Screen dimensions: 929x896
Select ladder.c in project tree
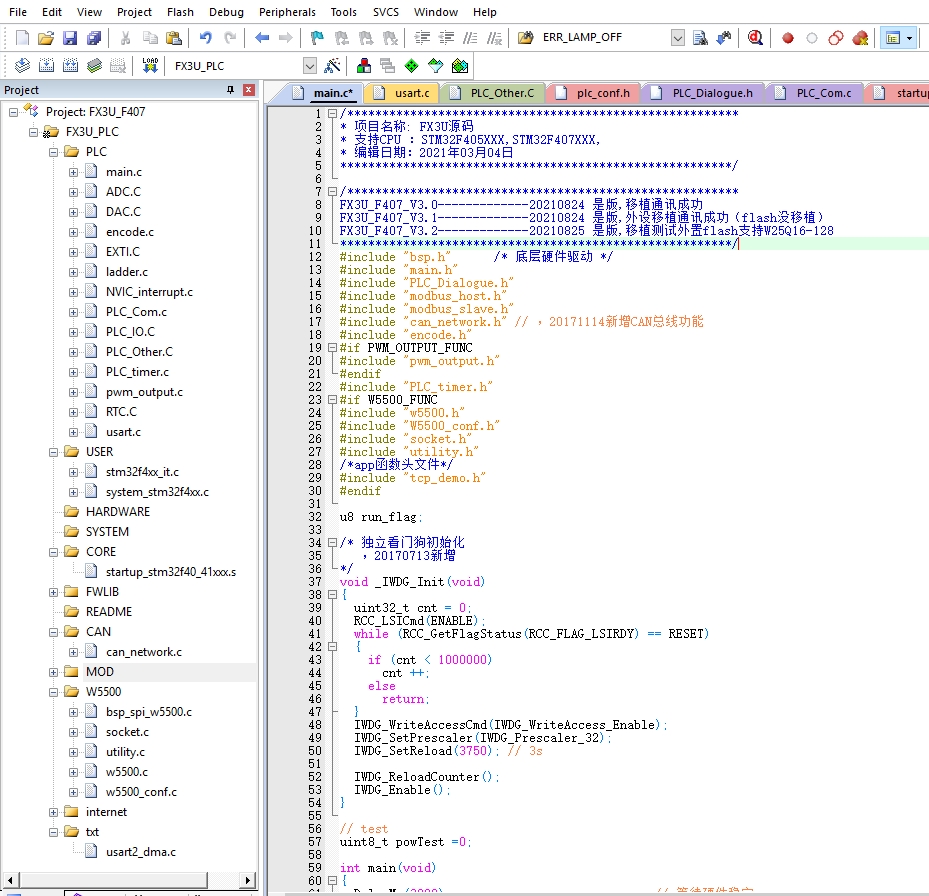coord(127,272)
